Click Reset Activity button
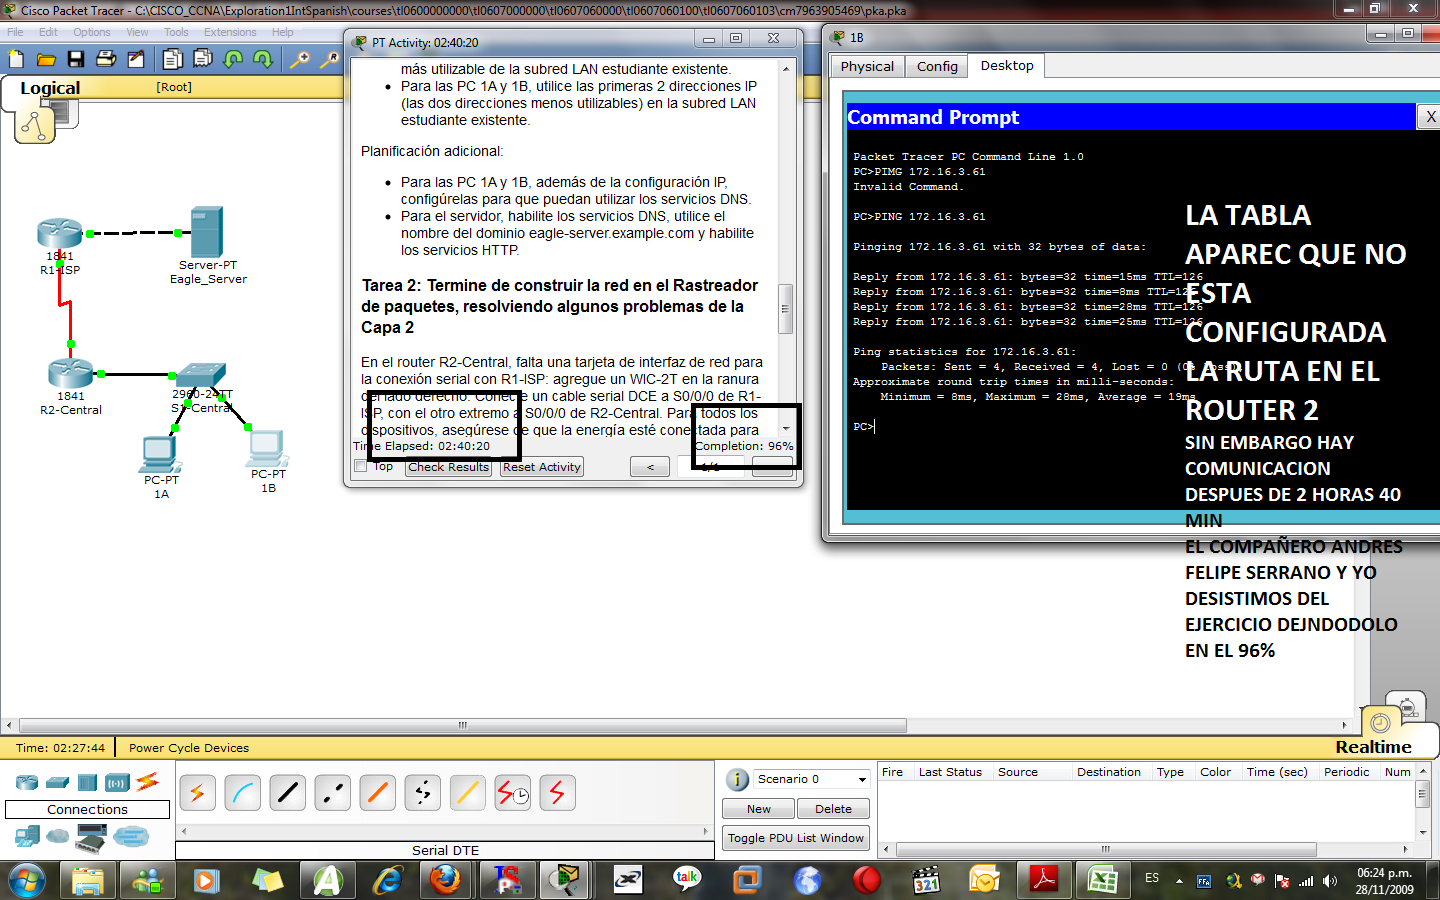The width and height of the screenshot is (1440, 900). pos(542,467)
